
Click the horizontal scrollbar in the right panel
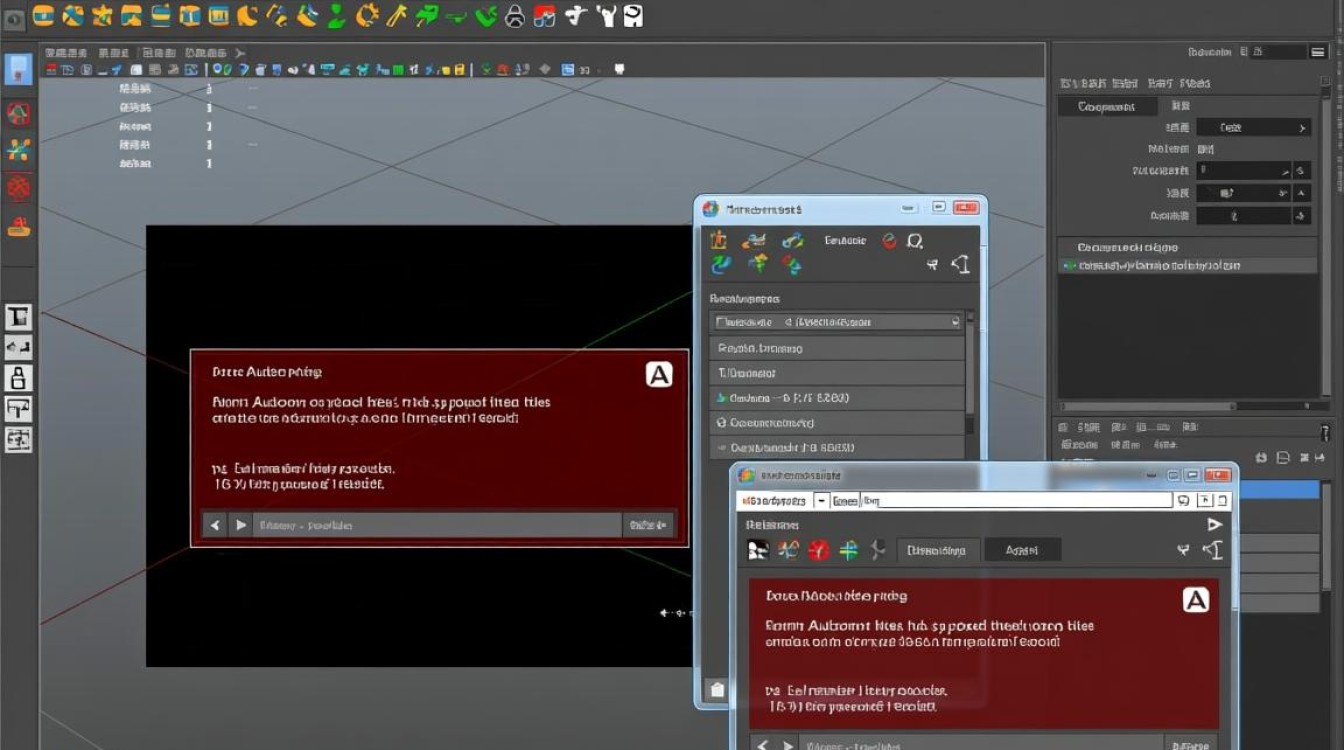tap(1186, 407)
